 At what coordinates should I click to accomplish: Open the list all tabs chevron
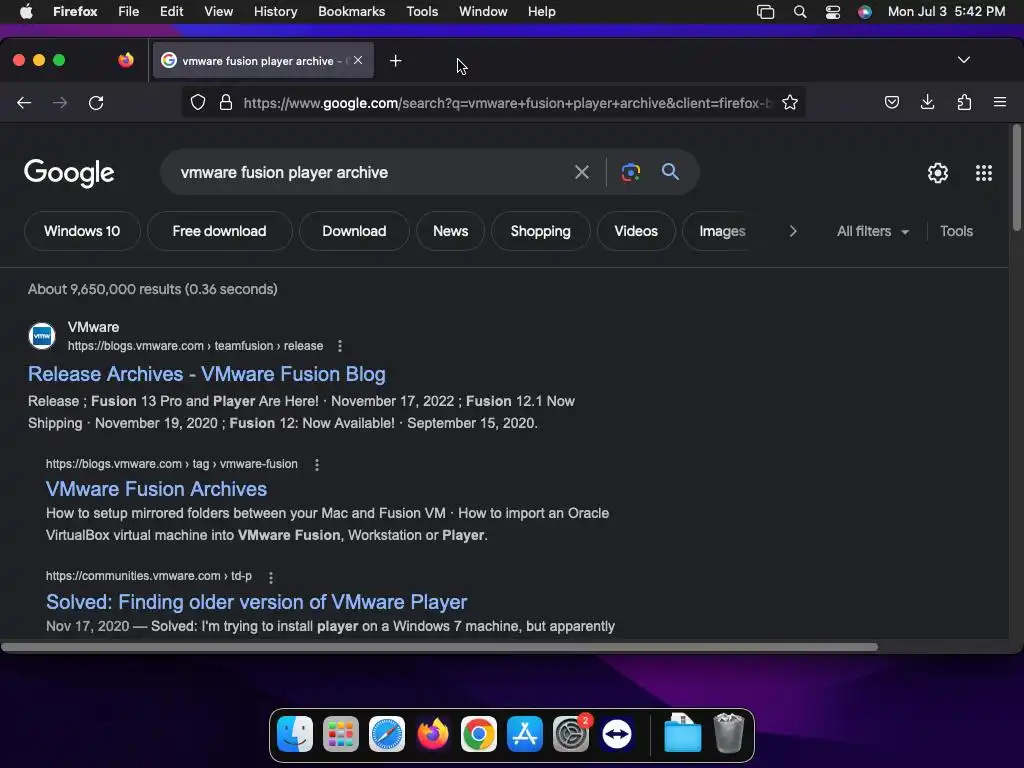point(963,60)
